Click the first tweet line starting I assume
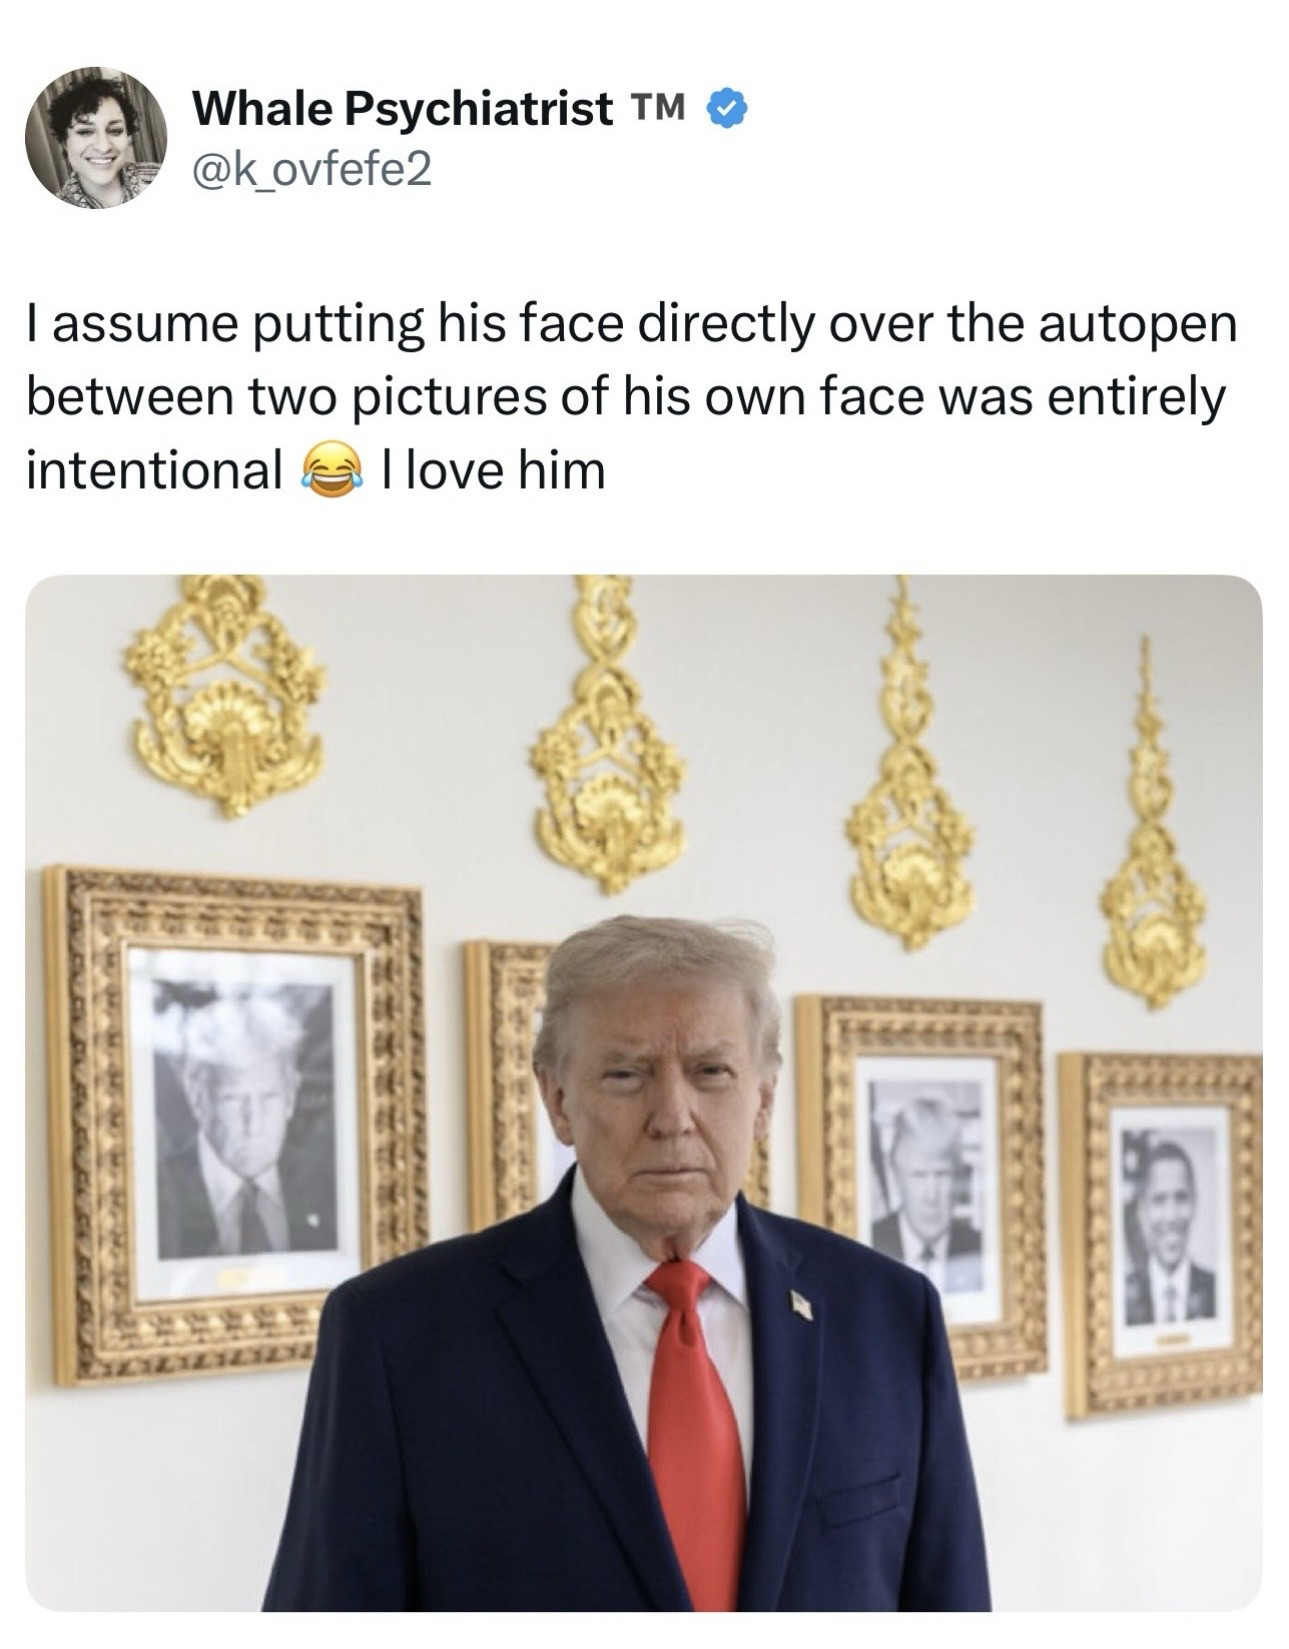 pyautogui.click(x=631, y=327)
